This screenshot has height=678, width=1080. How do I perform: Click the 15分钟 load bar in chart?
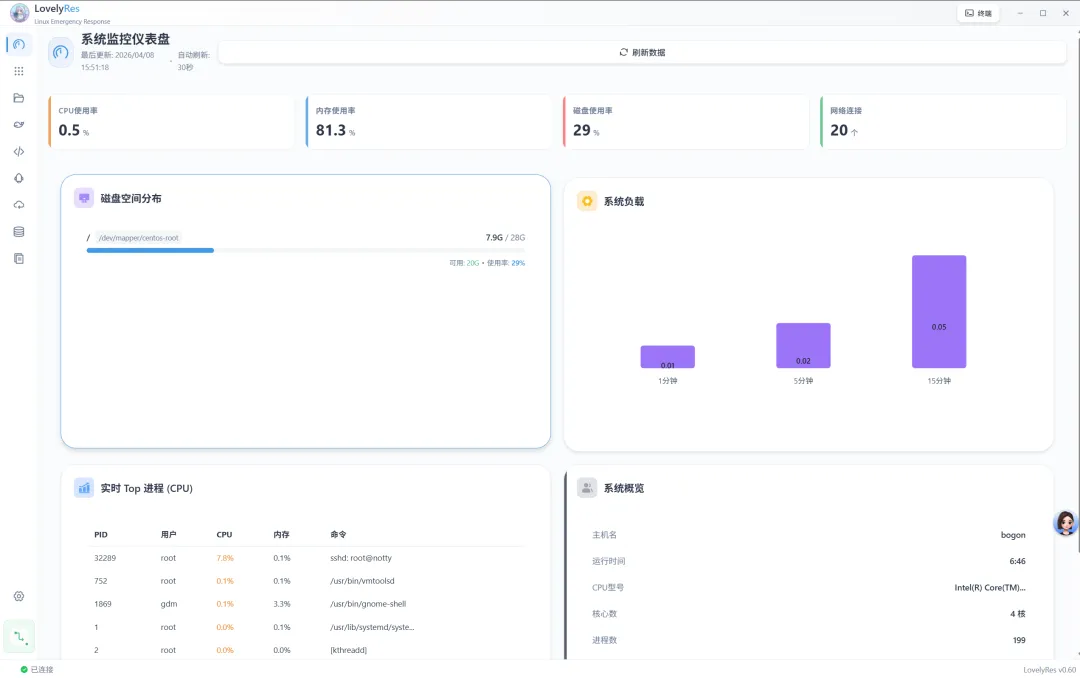tap(939, 311)
